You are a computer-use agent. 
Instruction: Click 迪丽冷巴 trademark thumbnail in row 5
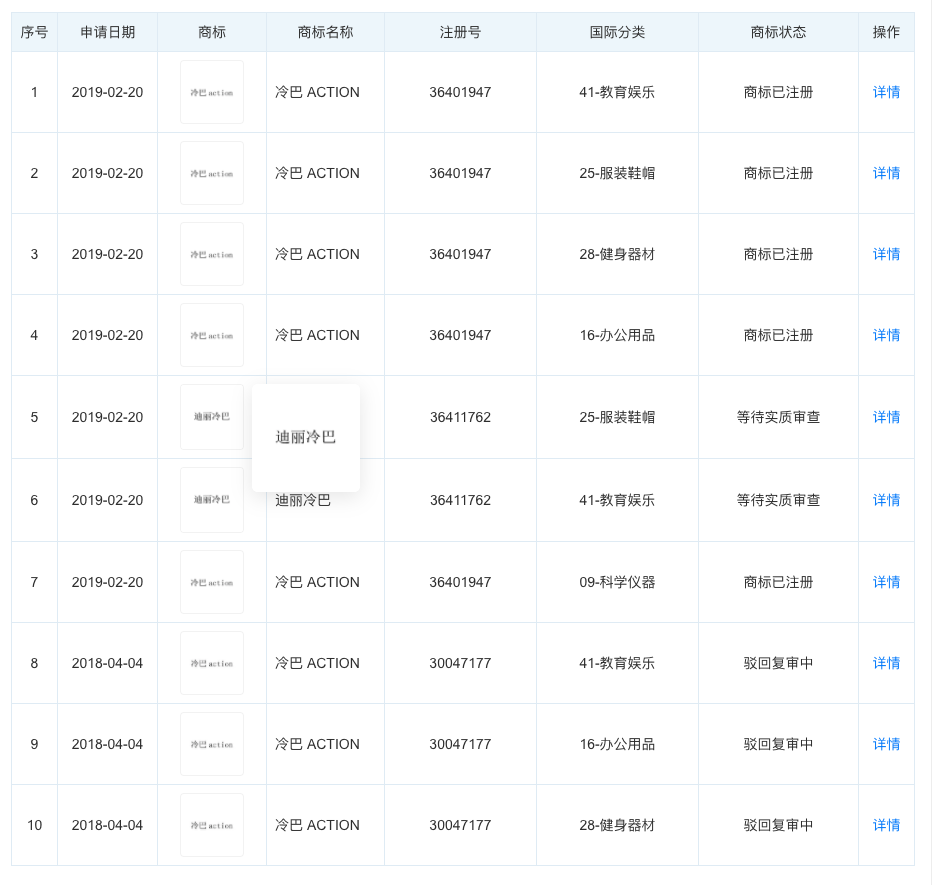pos(212,417)
